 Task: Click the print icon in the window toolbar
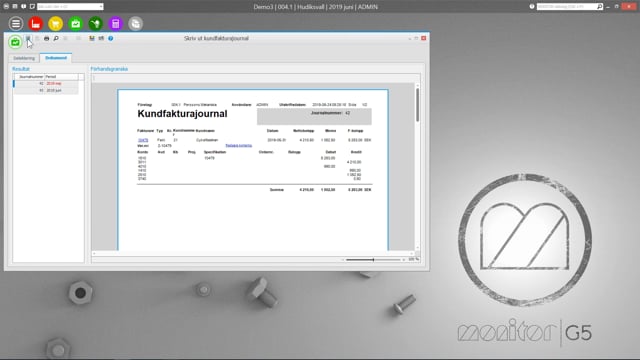click(47, 38)
